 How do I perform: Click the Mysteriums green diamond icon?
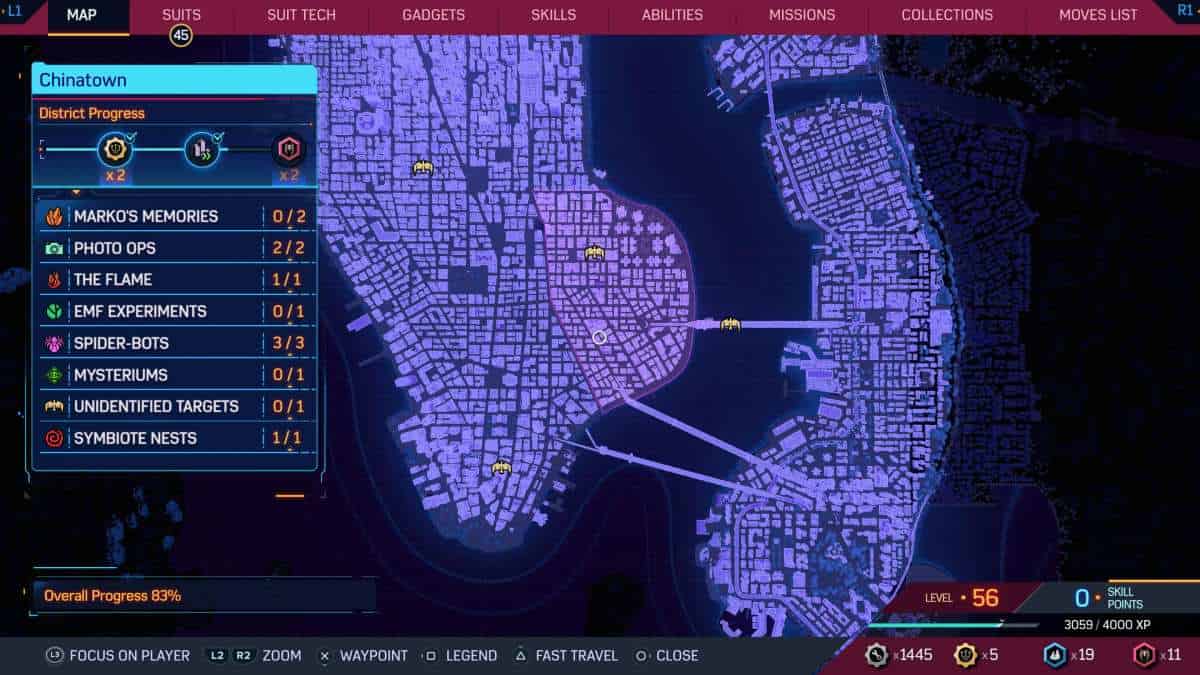coord(54,375)
